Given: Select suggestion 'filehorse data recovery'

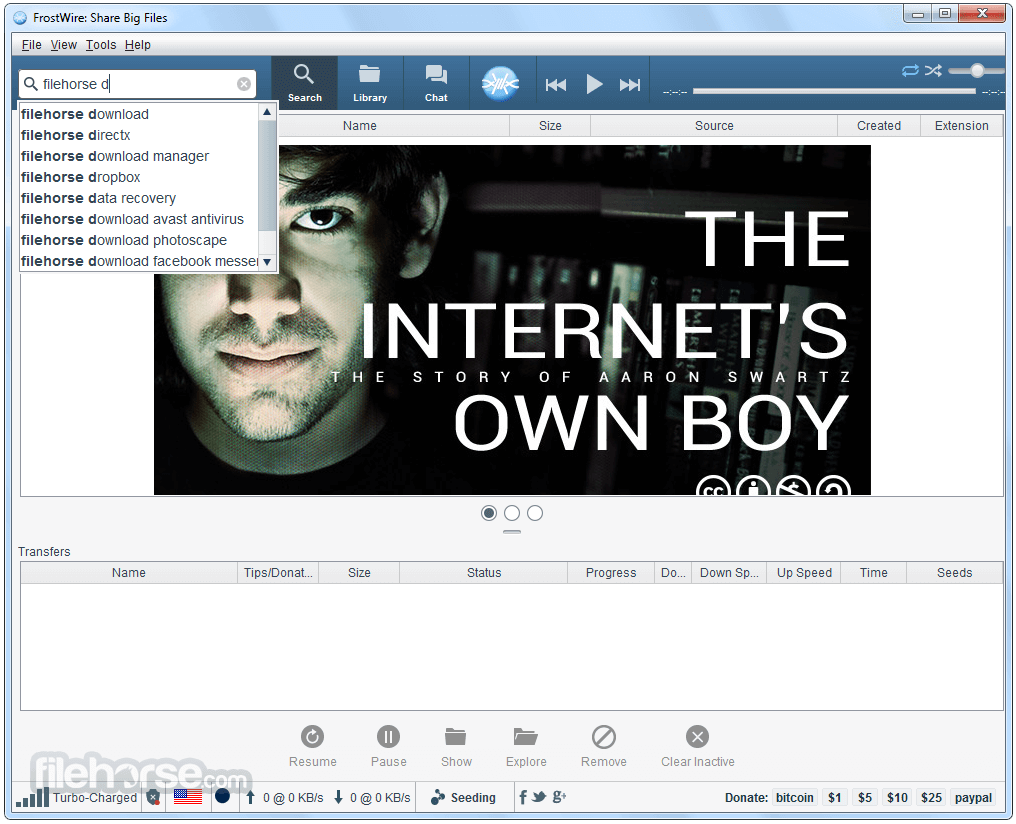Looking at the screenshot, I should point(139,198).
